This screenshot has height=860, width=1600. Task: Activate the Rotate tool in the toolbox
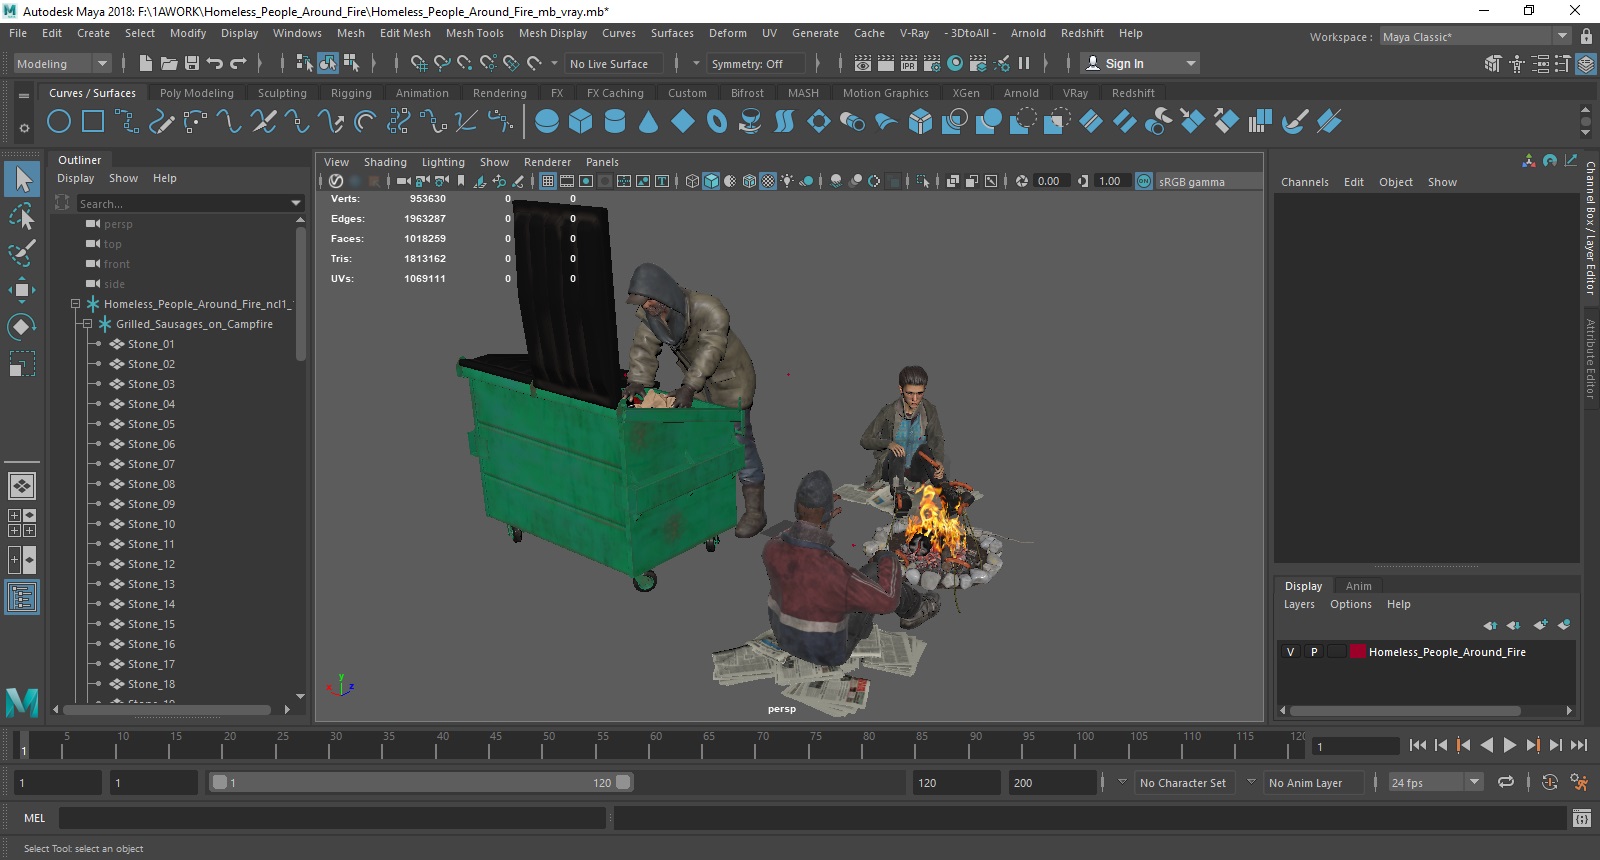click(x=22, y=327)
